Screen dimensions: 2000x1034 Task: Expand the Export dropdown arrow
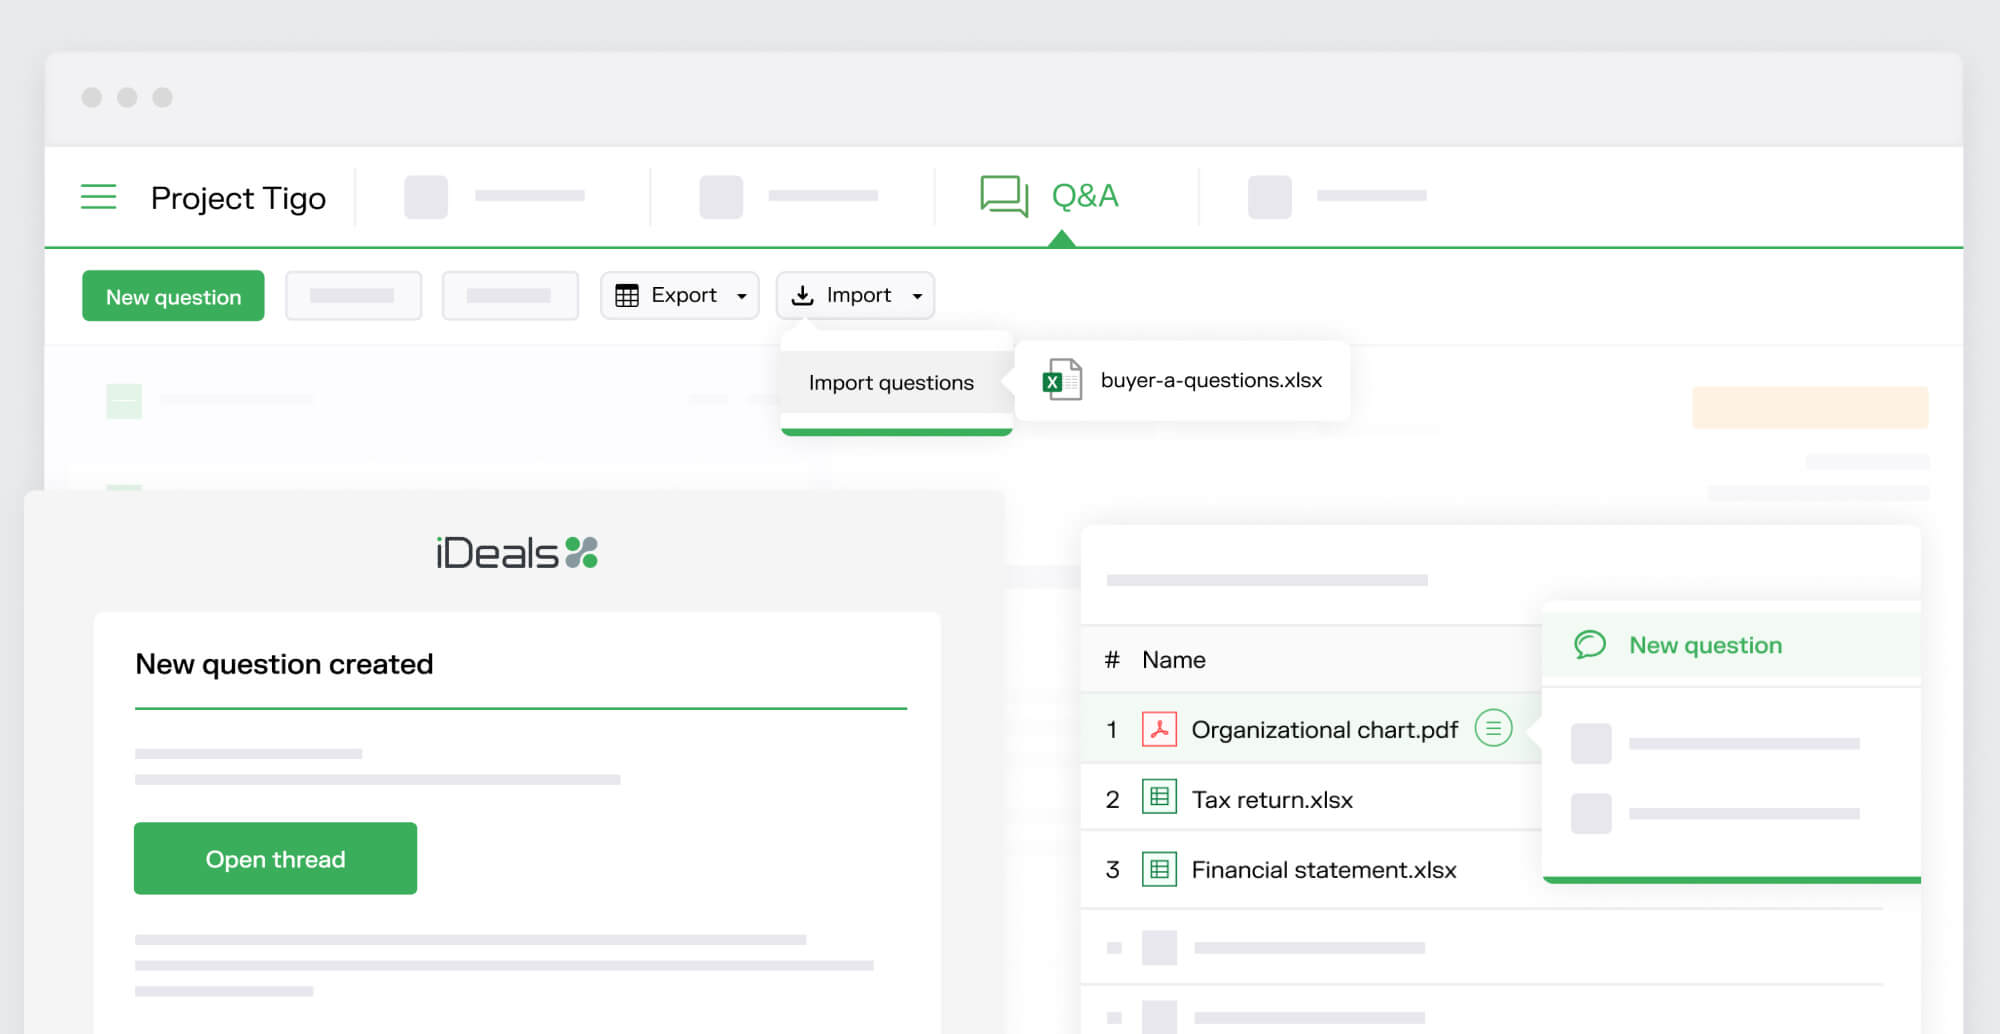point(742,296)
